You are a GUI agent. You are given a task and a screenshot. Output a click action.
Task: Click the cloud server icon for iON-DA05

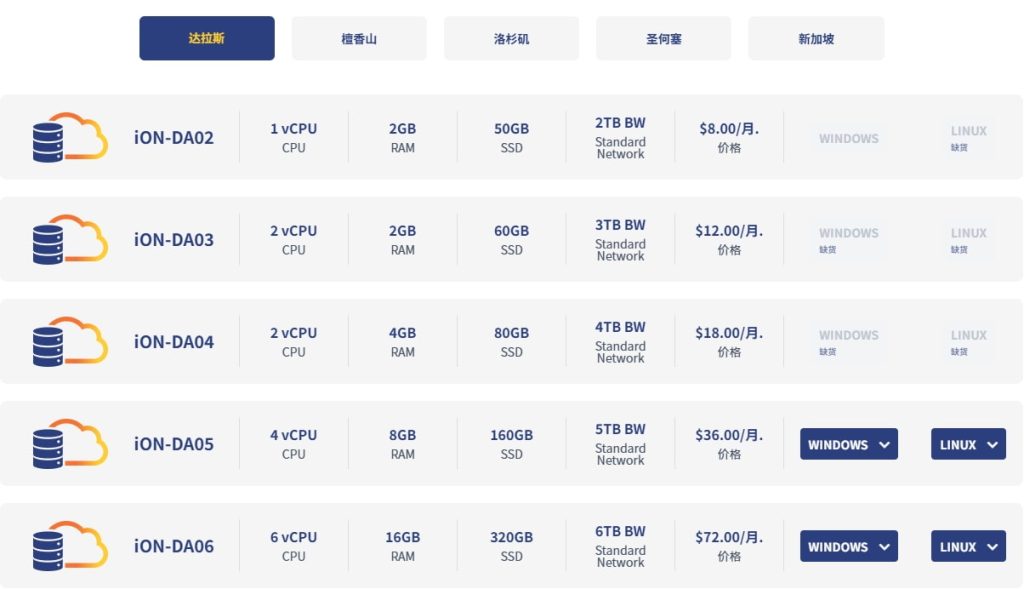tap(69, 443)
